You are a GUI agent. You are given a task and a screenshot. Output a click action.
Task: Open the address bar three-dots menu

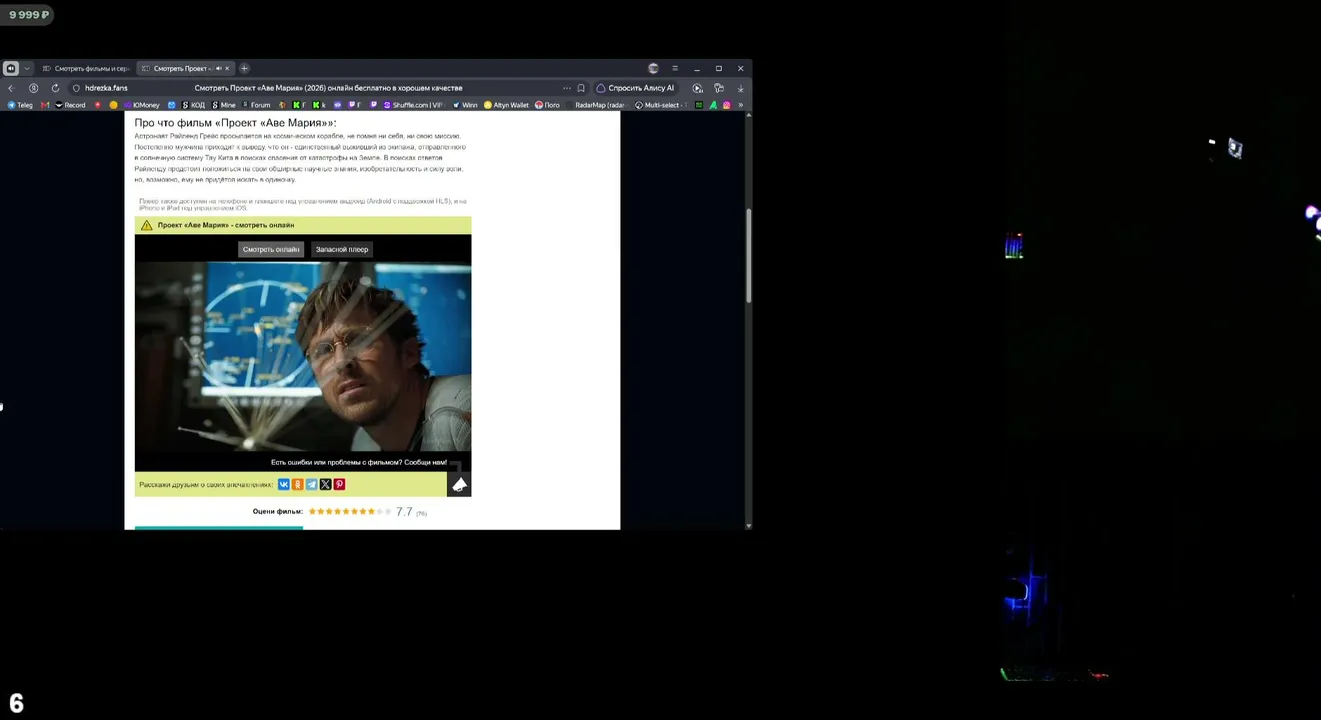(x=567, y=88)
